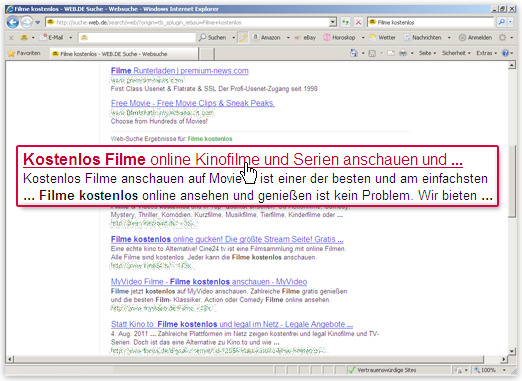Screen dimensions: 522x381
Task: Open the Amazon toolbar shortcut
Action: click(266, 38)
